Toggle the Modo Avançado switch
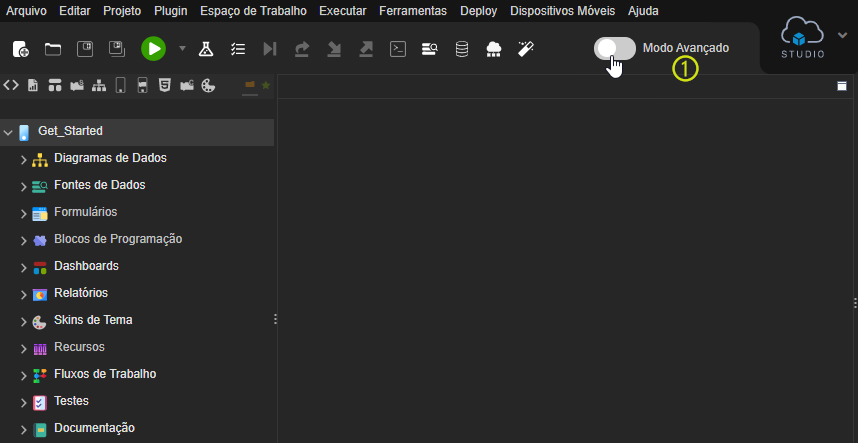The image size is (858, 443). click(615, 49)
